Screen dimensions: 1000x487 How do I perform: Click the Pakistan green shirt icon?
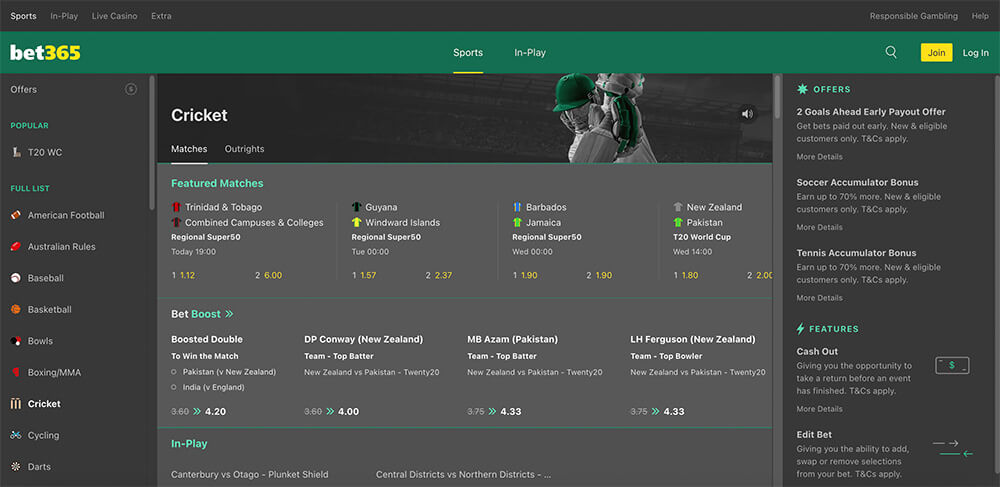coord(678,222)
